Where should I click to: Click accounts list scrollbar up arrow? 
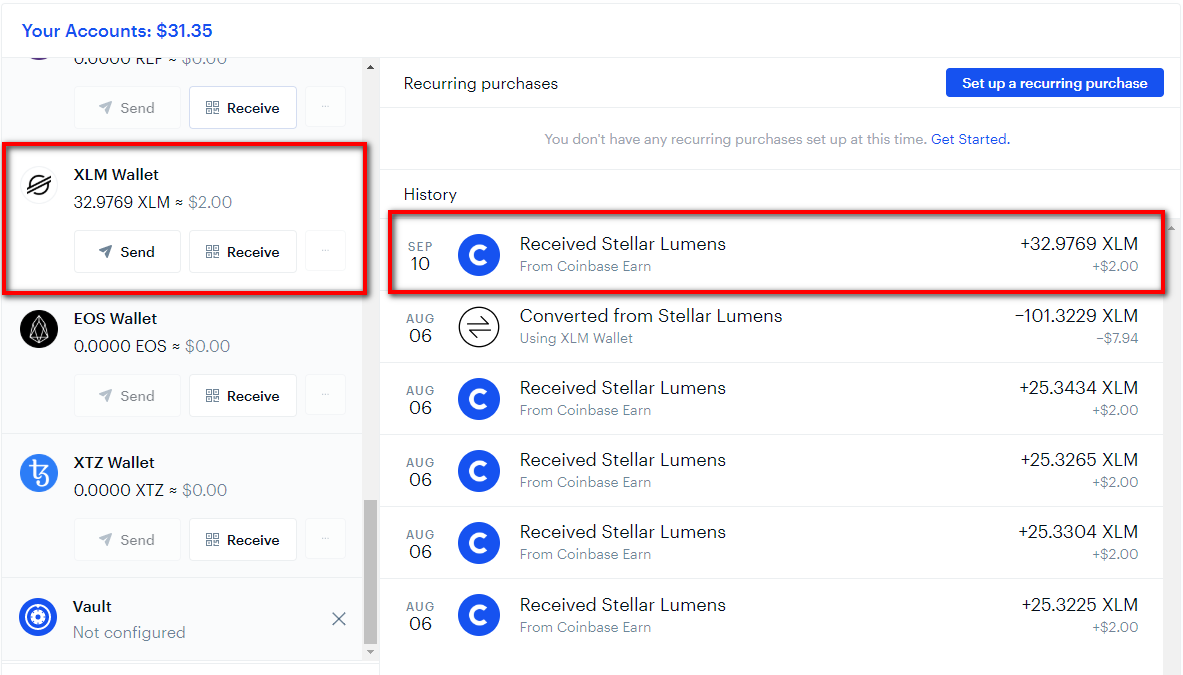pyautogui.click(x=370, y=67)
